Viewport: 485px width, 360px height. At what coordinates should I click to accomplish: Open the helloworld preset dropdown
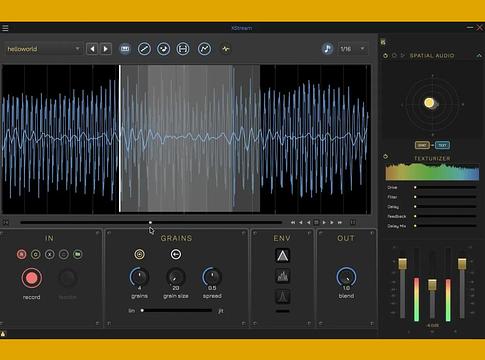(x=43, y=49)
